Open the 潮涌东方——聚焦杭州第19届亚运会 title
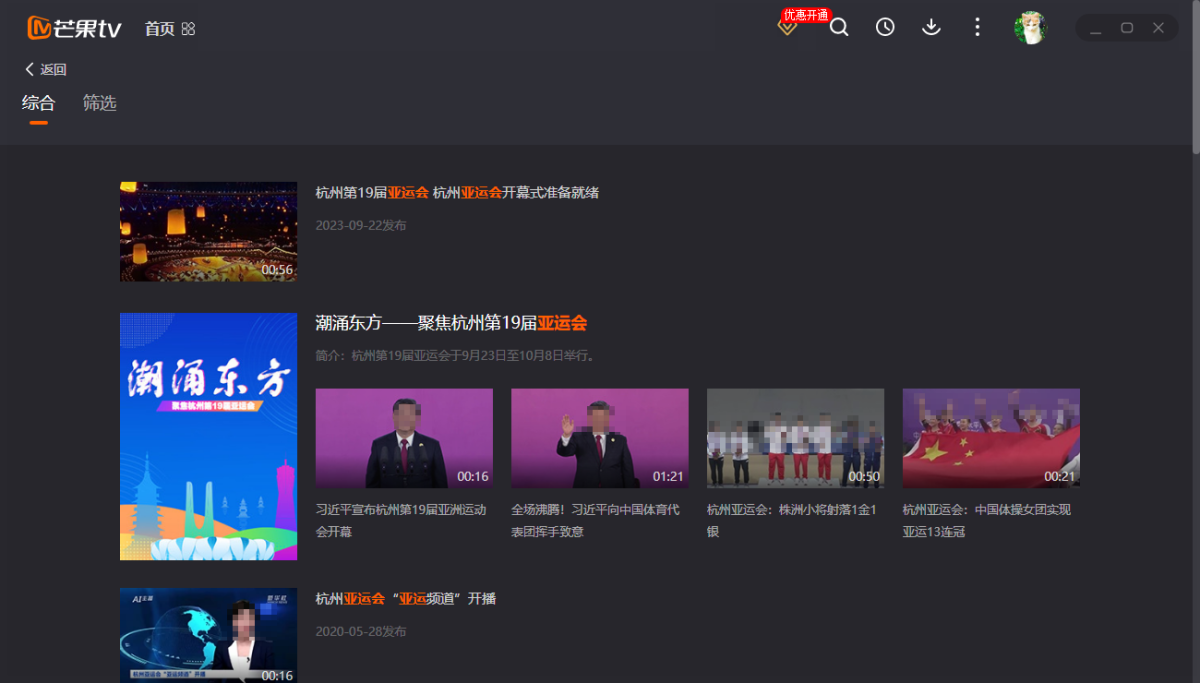This screenshot has height=683, width=1200. point(451,323)
